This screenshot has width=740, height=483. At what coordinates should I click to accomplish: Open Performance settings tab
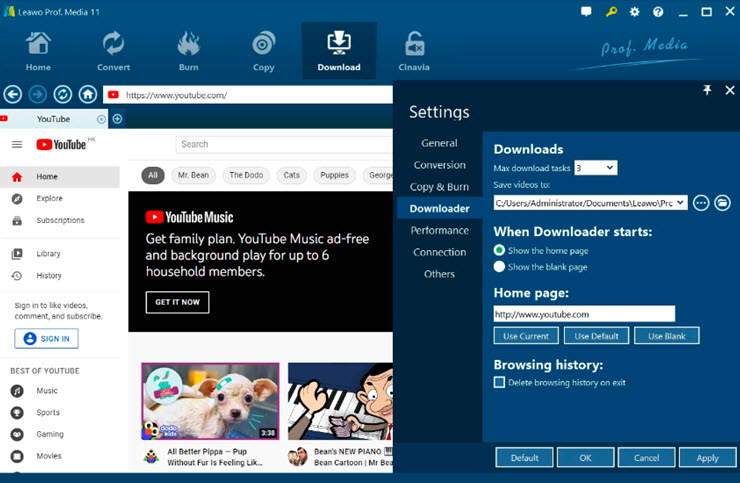[x=439, y=230]
